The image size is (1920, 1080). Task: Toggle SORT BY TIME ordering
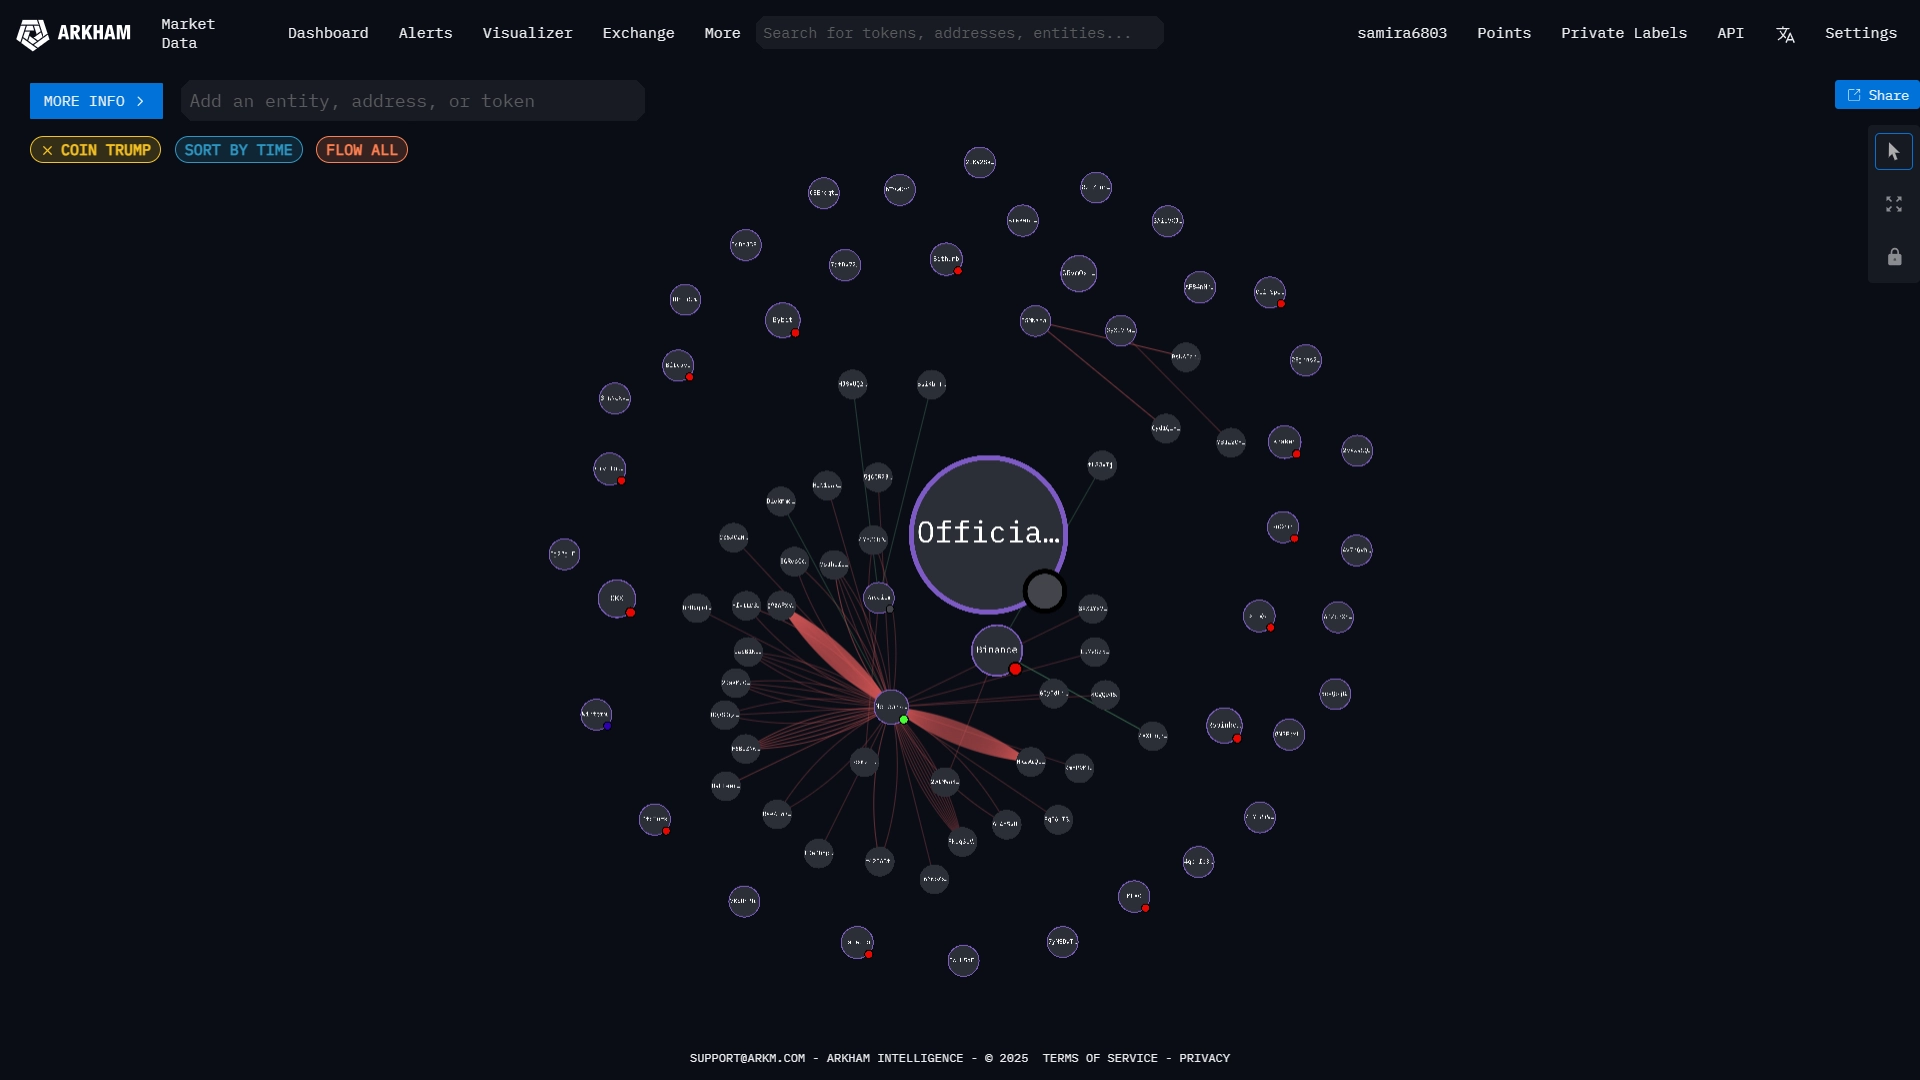tap(239, 149)
